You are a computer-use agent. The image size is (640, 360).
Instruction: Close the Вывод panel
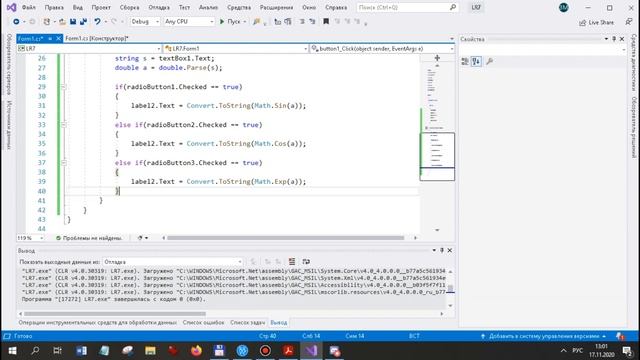click(x=450, y=250)
